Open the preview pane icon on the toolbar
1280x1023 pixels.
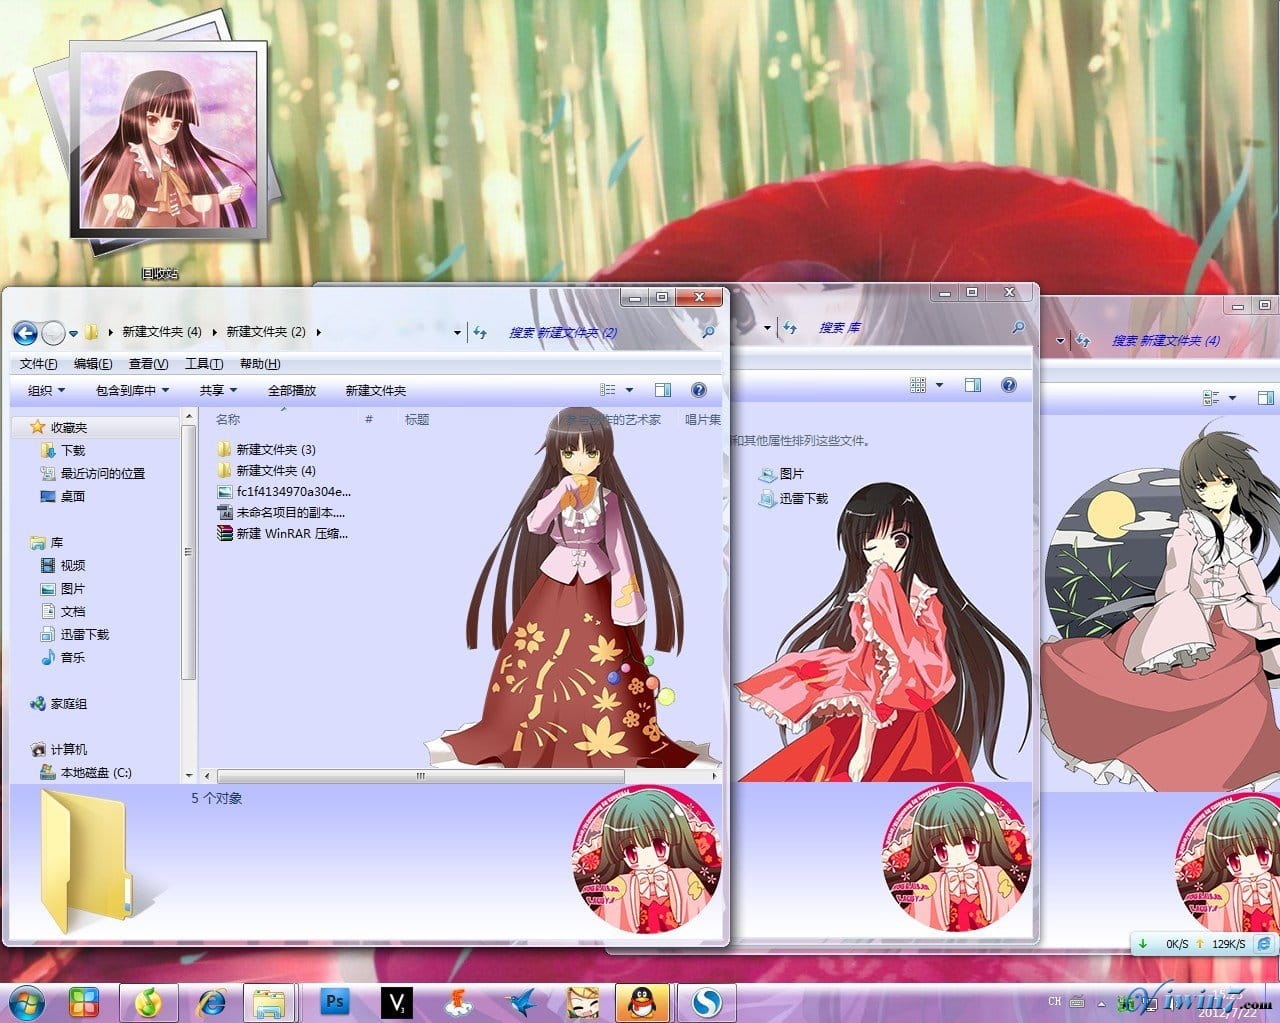click(x=664, y=389)
